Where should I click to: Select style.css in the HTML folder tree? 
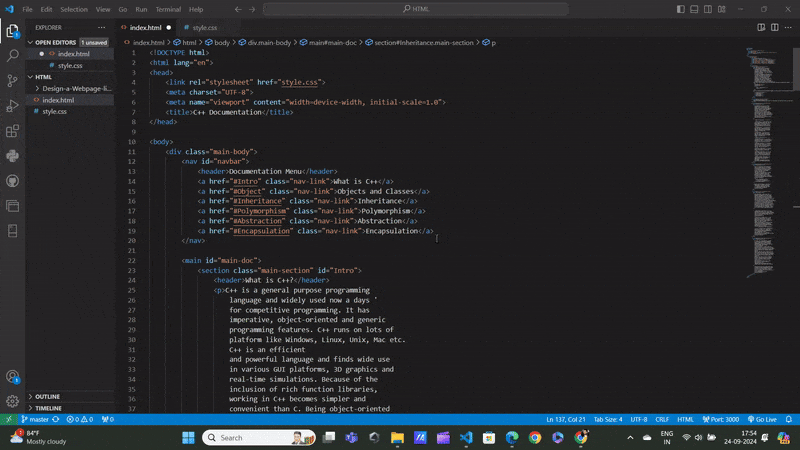[55, 111]
